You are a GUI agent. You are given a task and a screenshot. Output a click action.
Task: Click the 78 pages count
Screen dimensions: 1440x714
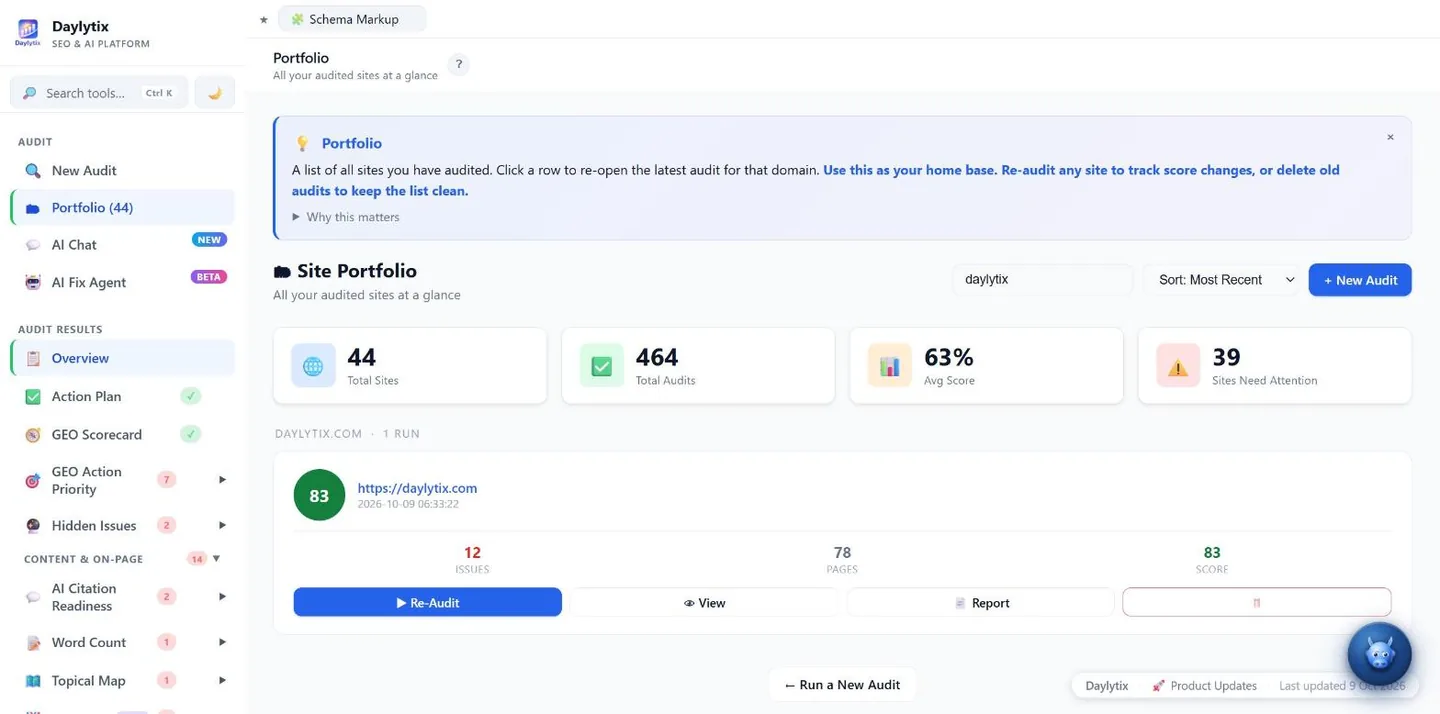(x=842, y=552)
